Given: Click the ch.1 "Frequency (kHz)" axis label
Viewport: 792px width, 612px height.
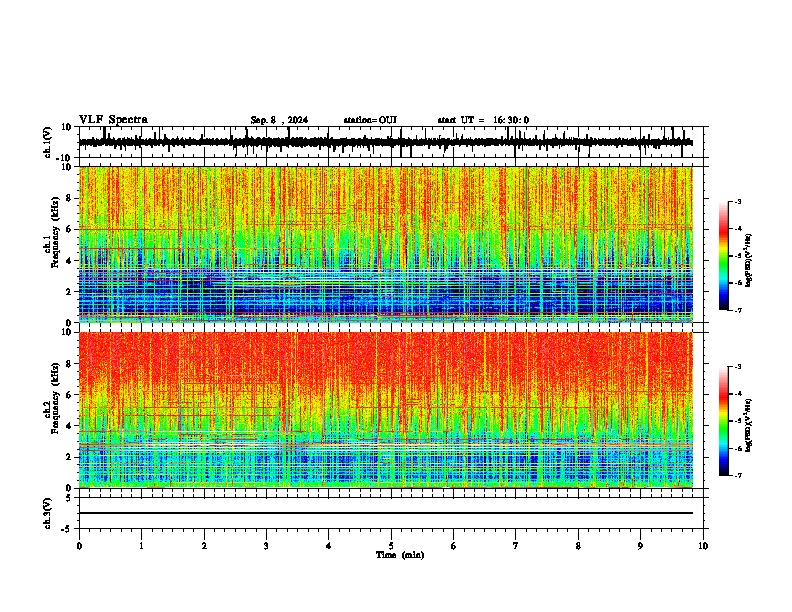Looking at the screenshot, I should click(55, 232).
